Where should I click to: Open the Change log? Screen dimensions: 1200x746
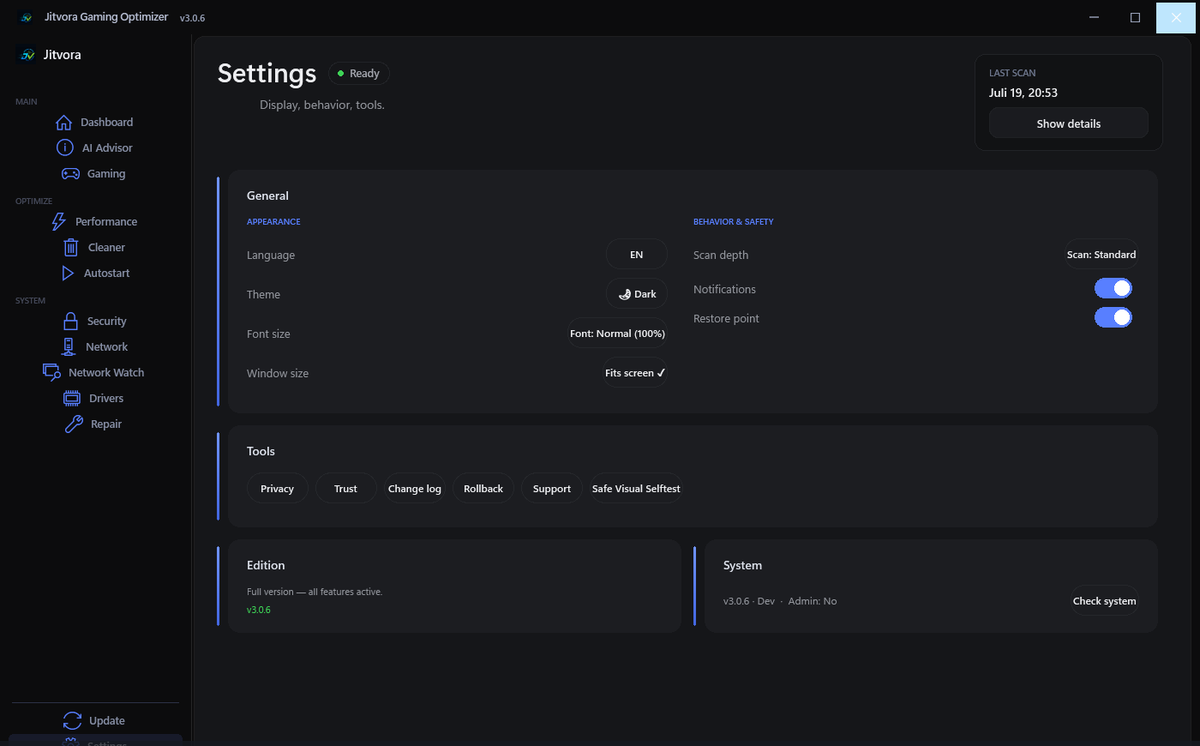coord(414,489)
